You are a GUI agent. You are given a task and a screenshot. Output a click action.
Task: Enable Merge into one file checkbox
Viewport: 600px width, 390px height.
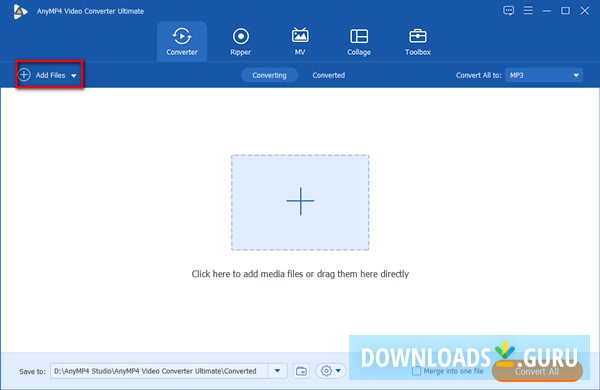click(x=416, y=371)
